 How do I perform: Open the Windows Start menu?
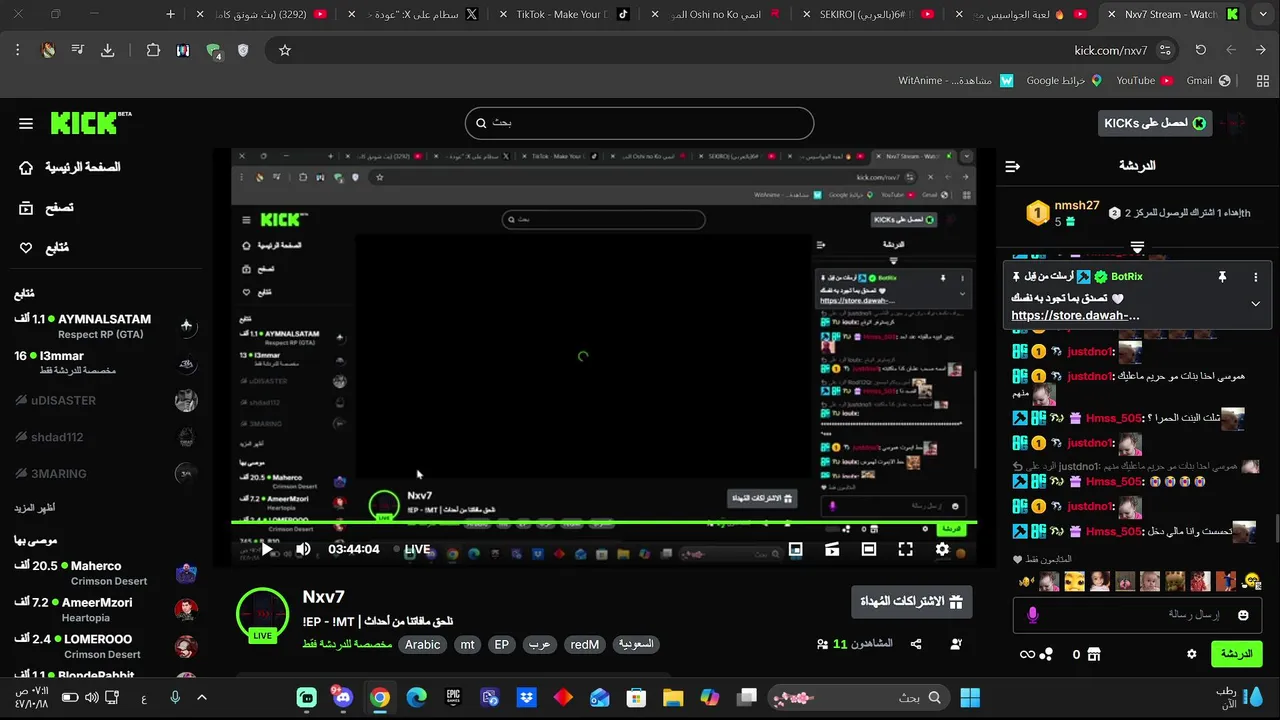click(970, 697)
